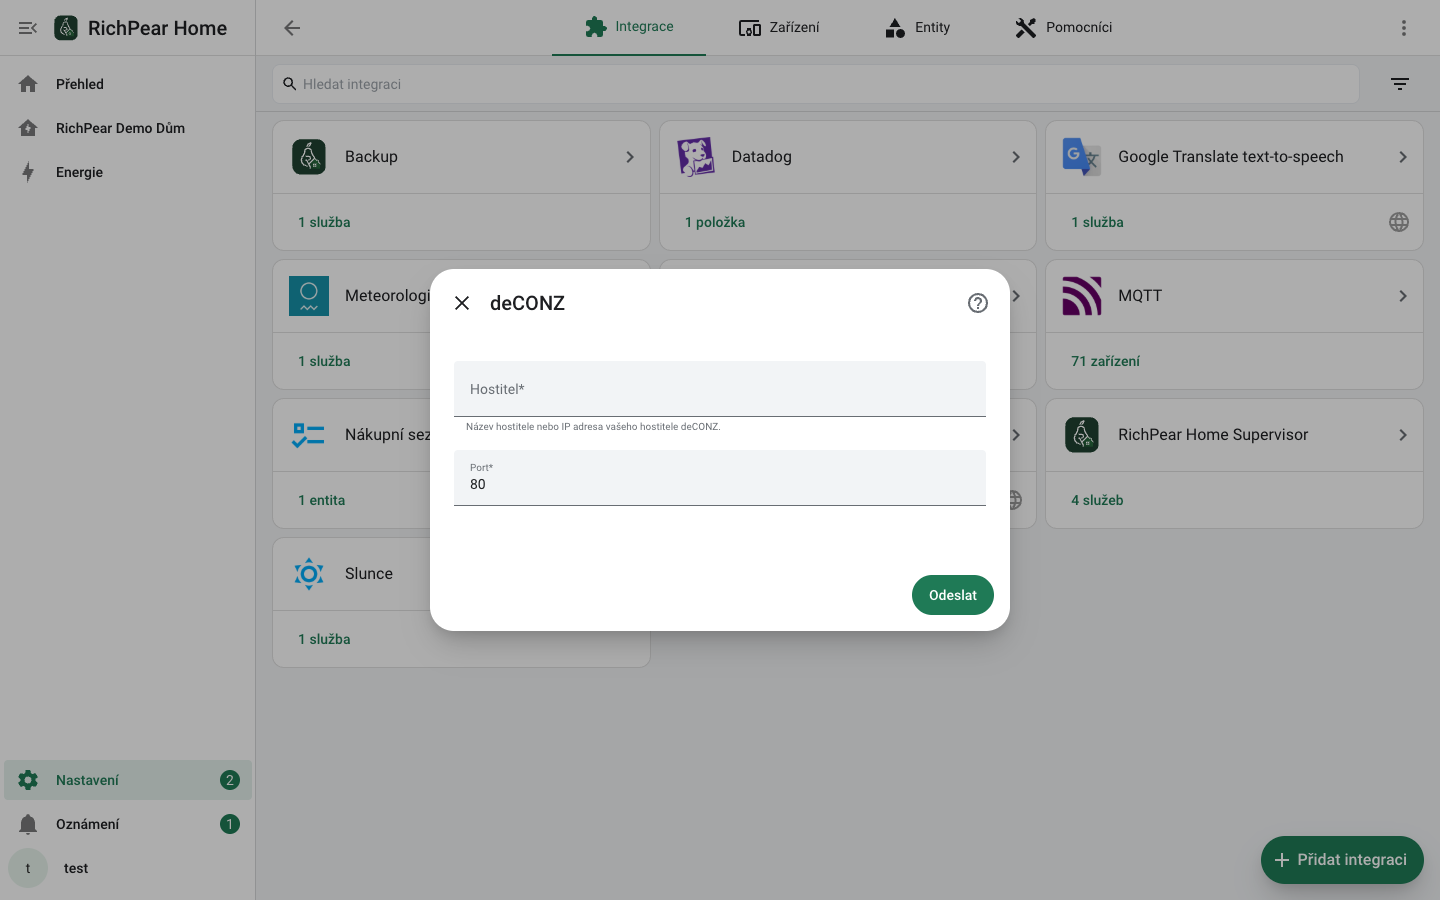This screenshot has height=900, width=1440.
Task: Open Energie in the sidebar
Action: pos(128,172)
